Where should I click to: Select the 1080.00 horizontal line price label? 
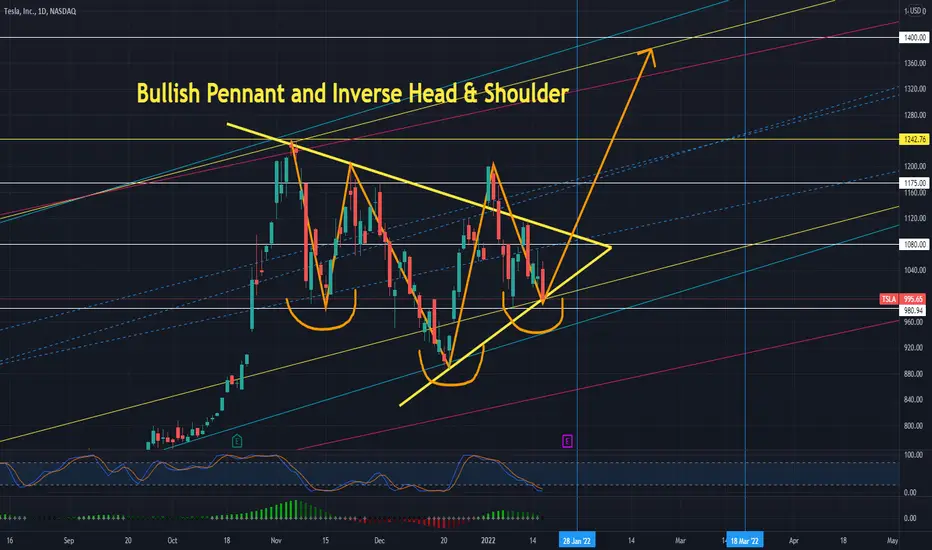pos(915,244)
